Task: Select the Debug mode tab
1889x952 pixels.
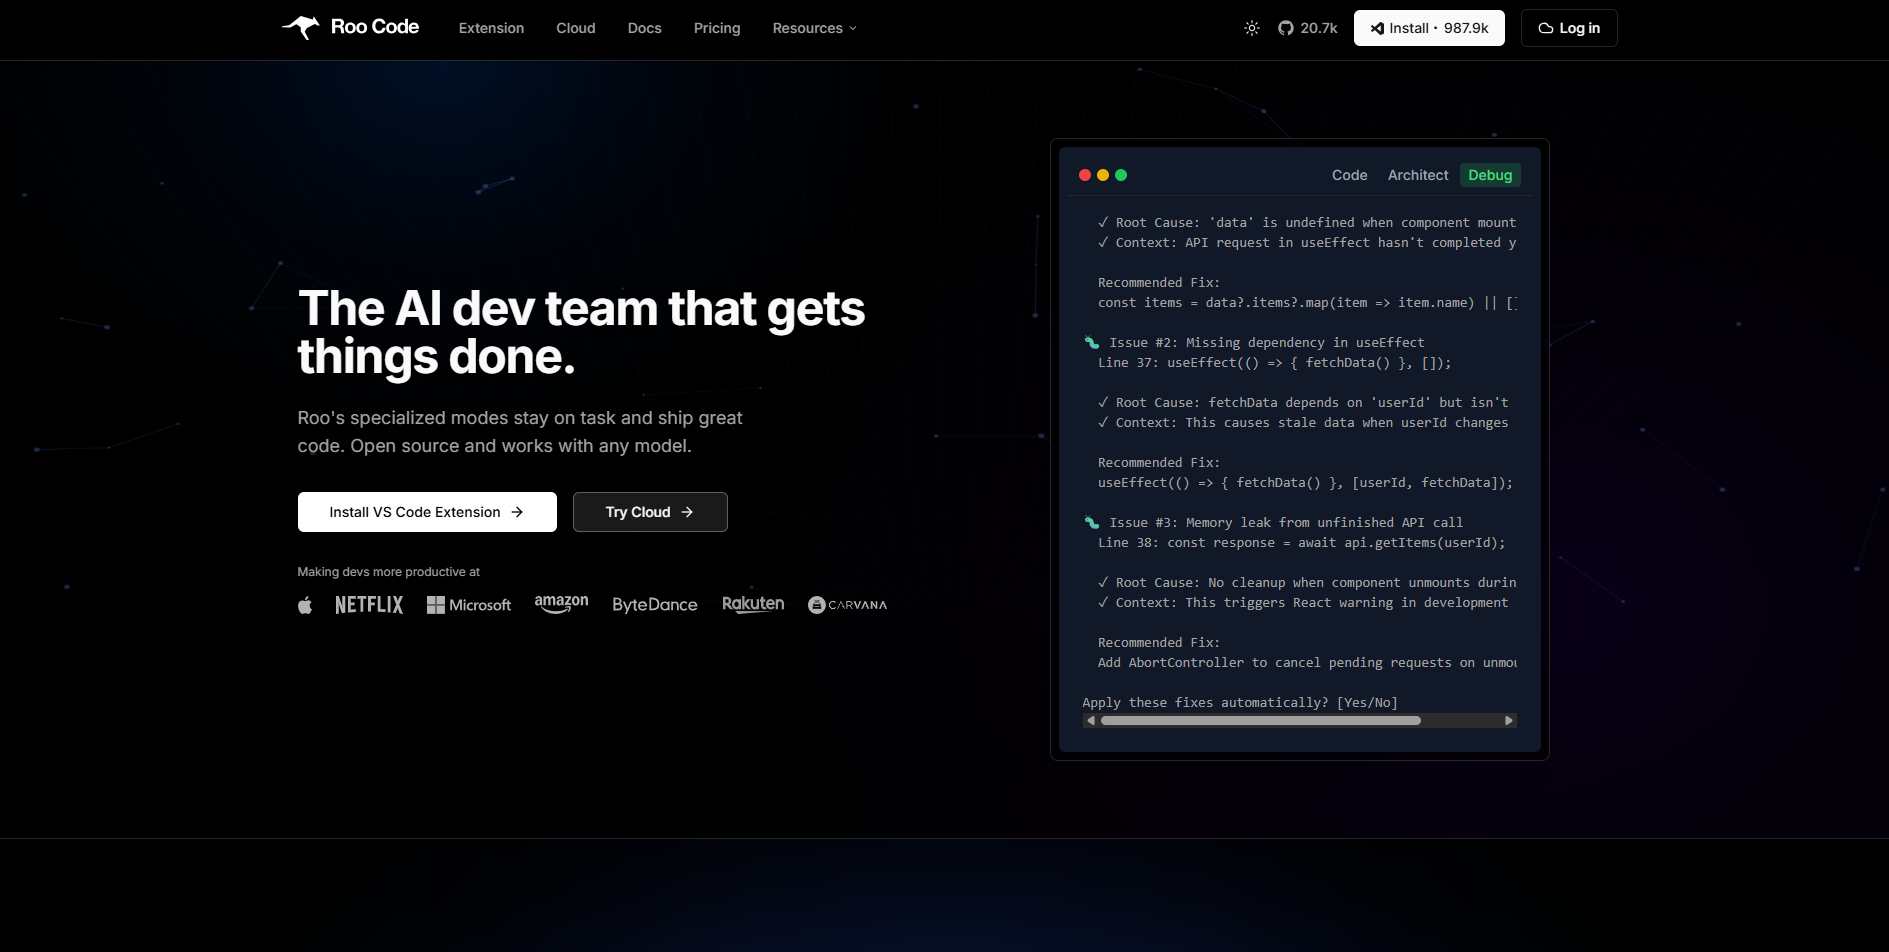Action: click(x=1489, y=175)
